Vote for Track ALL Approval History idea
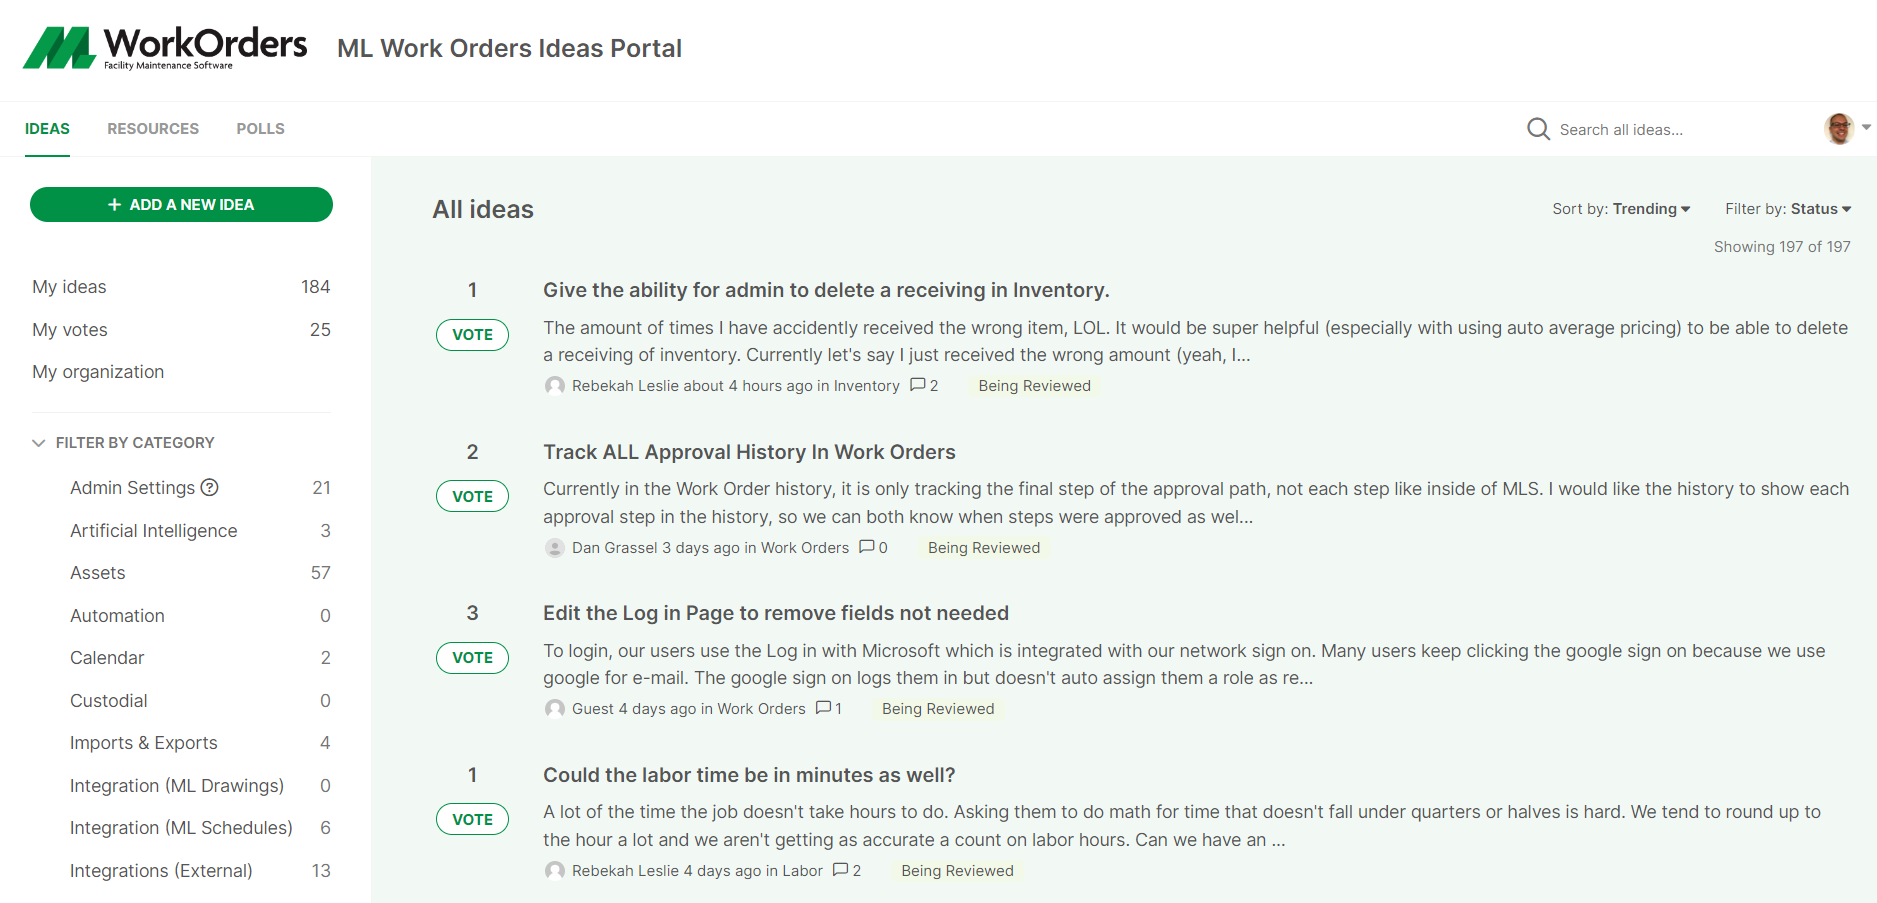The height and width of the screenshot is (903, 1877). point(472,496)
